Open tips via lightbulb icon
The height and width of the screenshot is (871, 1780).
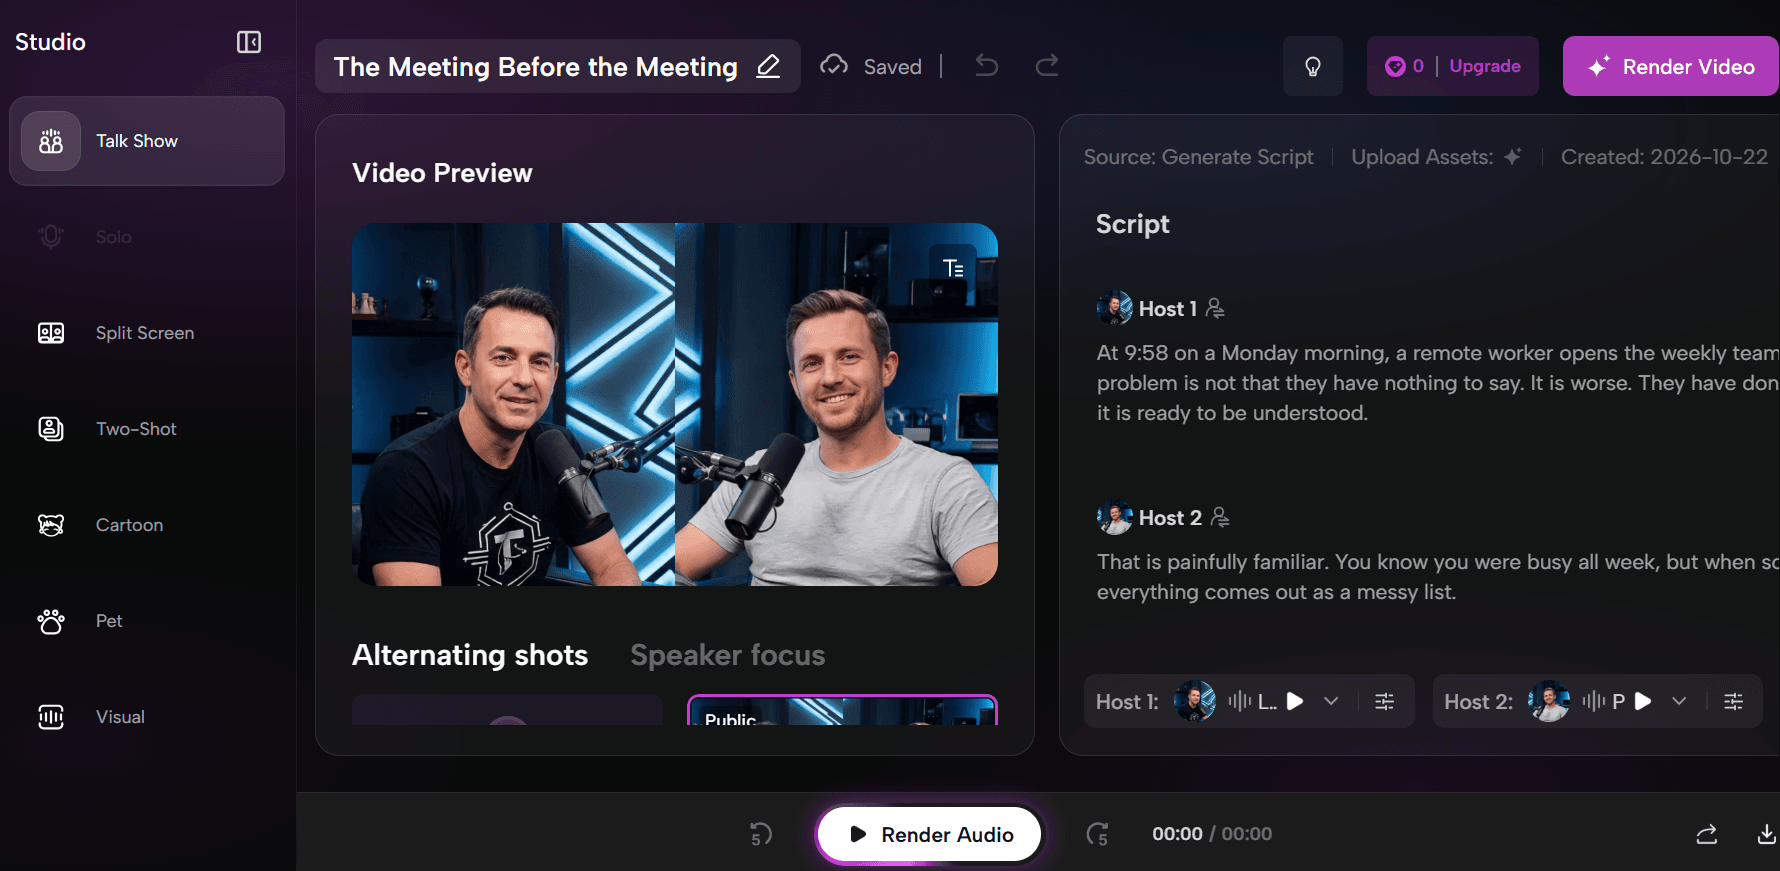[x=1313, y=66]
